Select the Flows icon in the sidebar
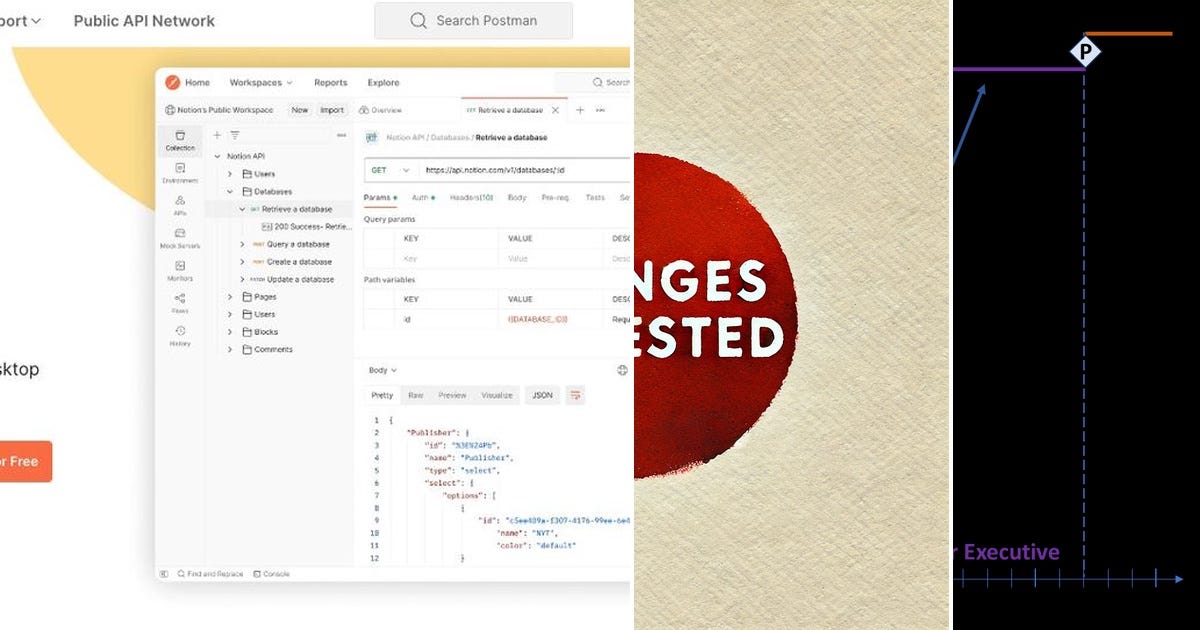 tap(181, 298)
